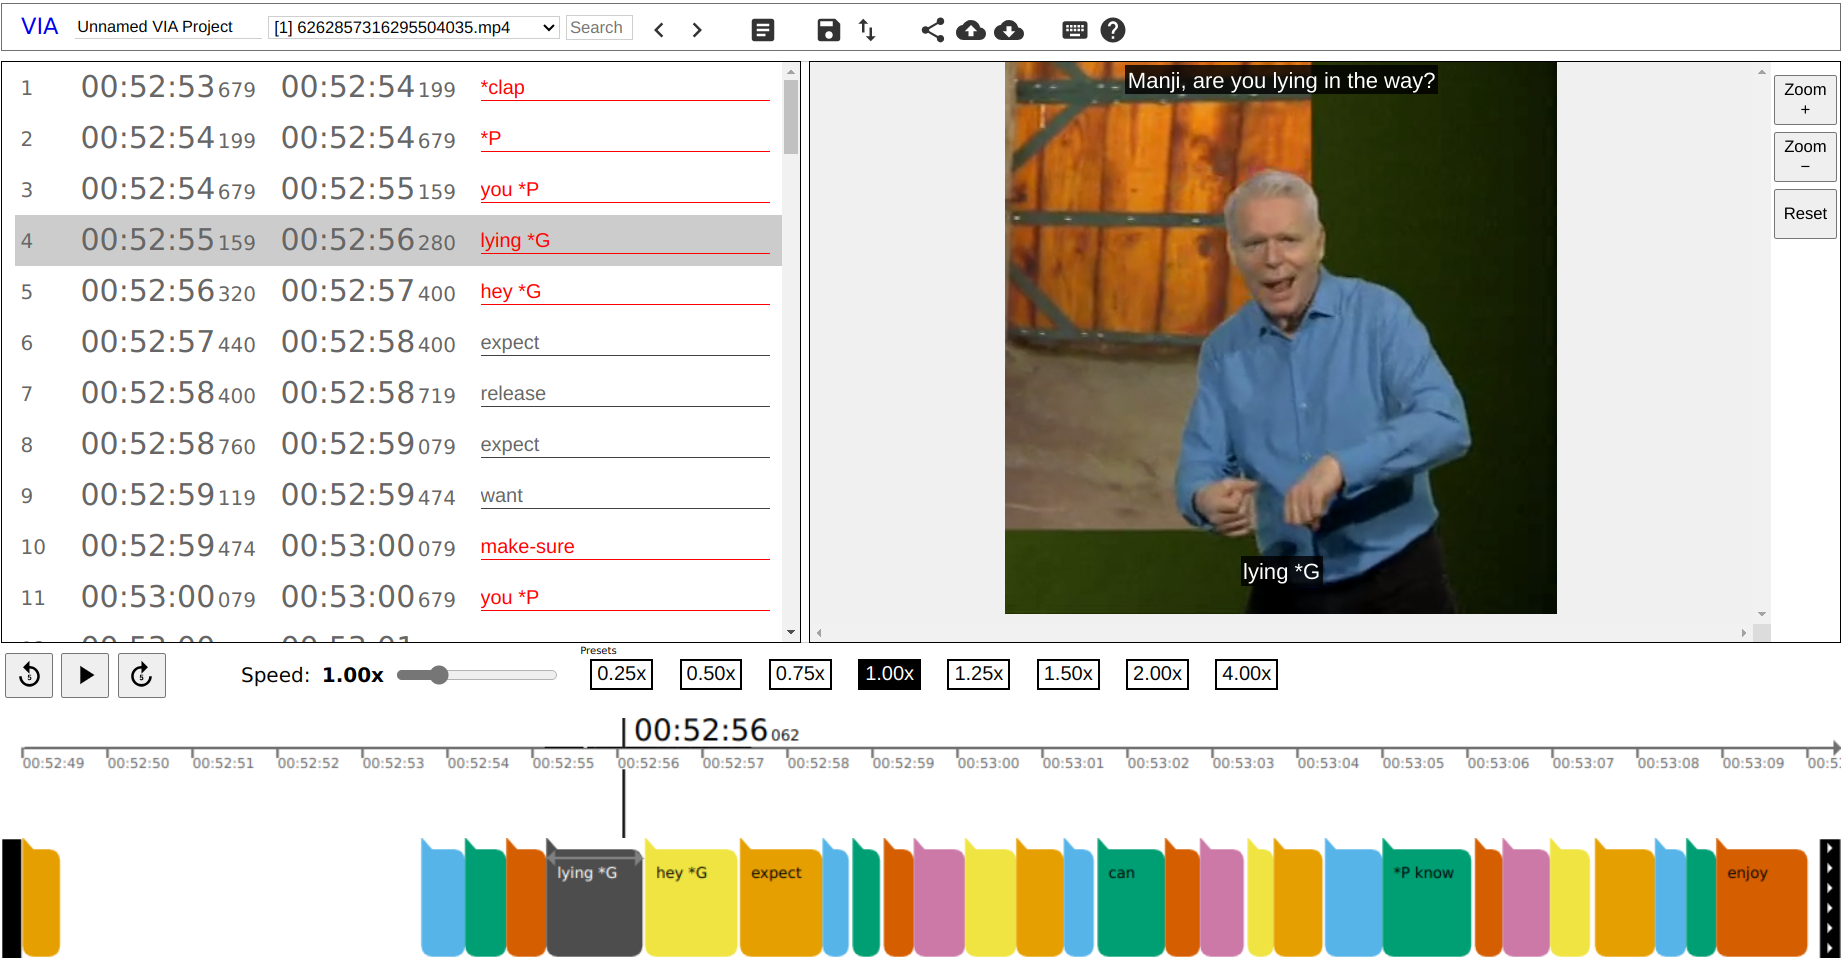Click annotation list scrollbar down arrow
The width and height of the screenshot is (1841, 960).
(x=791, y=632)
